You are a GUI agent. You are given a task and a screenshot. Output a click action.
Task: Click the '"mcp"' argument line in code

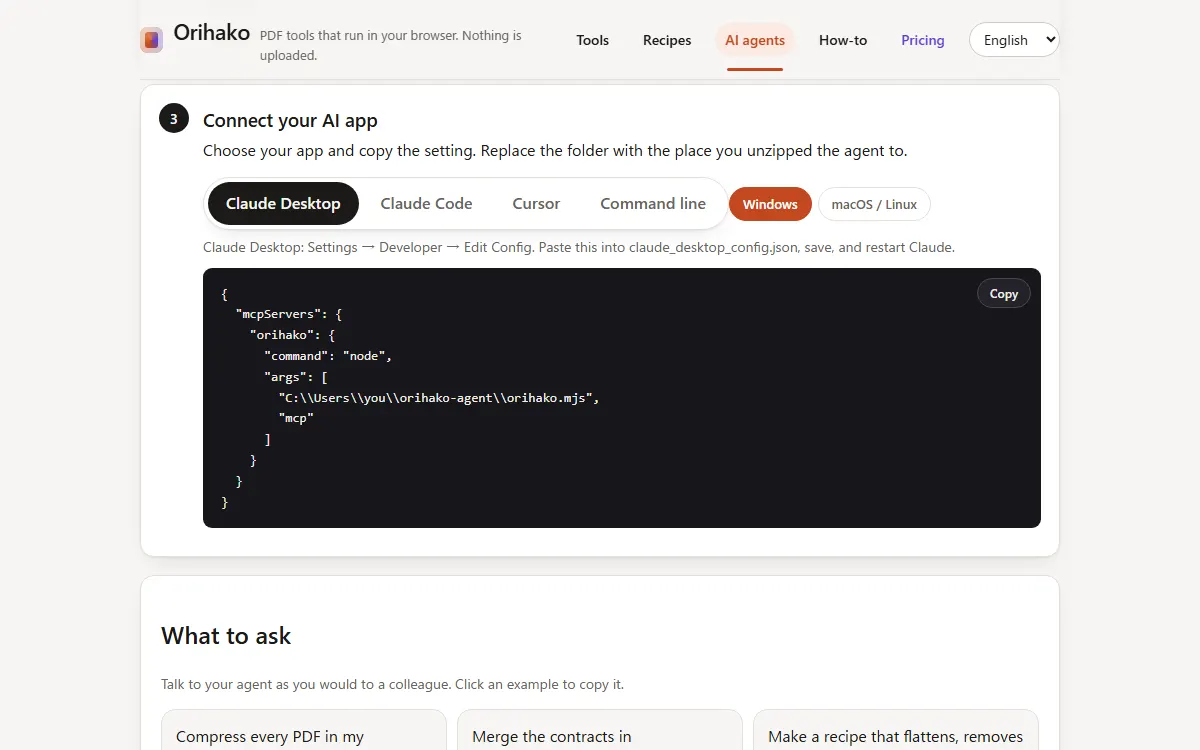pyautogui.click(x=296, y=418)
